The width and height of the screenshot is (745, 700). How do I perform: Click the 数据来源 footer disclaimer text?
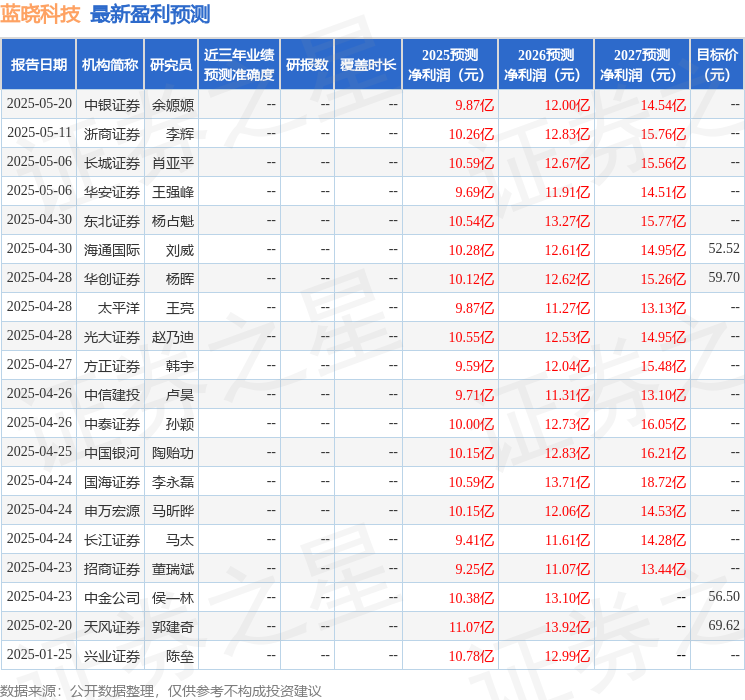click(x=161, y=690)
